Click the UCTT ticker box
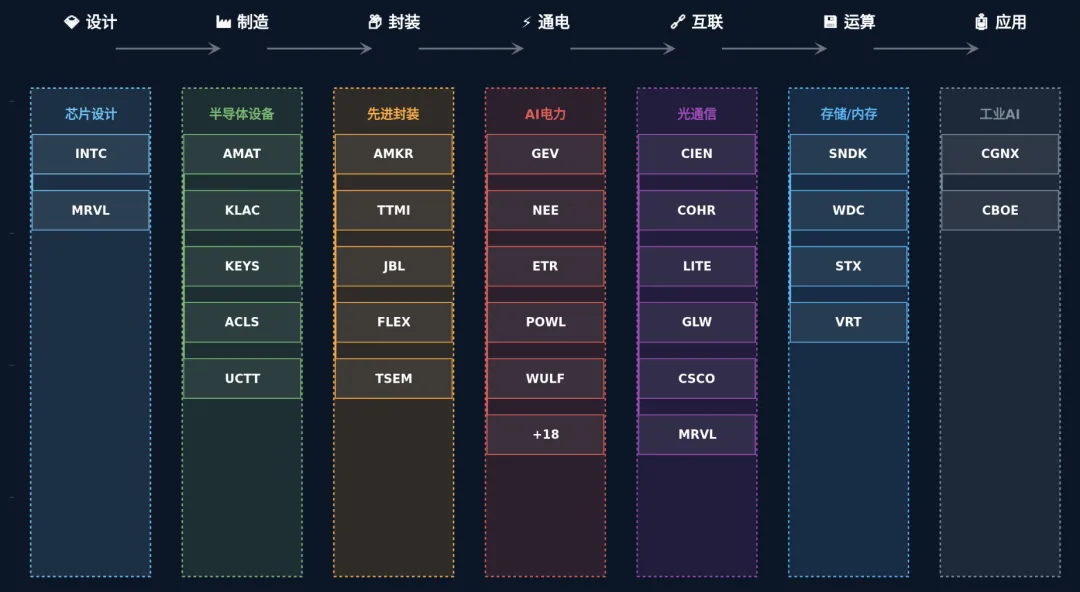This screenshot has height=592, width=1080. click(242, 378)
